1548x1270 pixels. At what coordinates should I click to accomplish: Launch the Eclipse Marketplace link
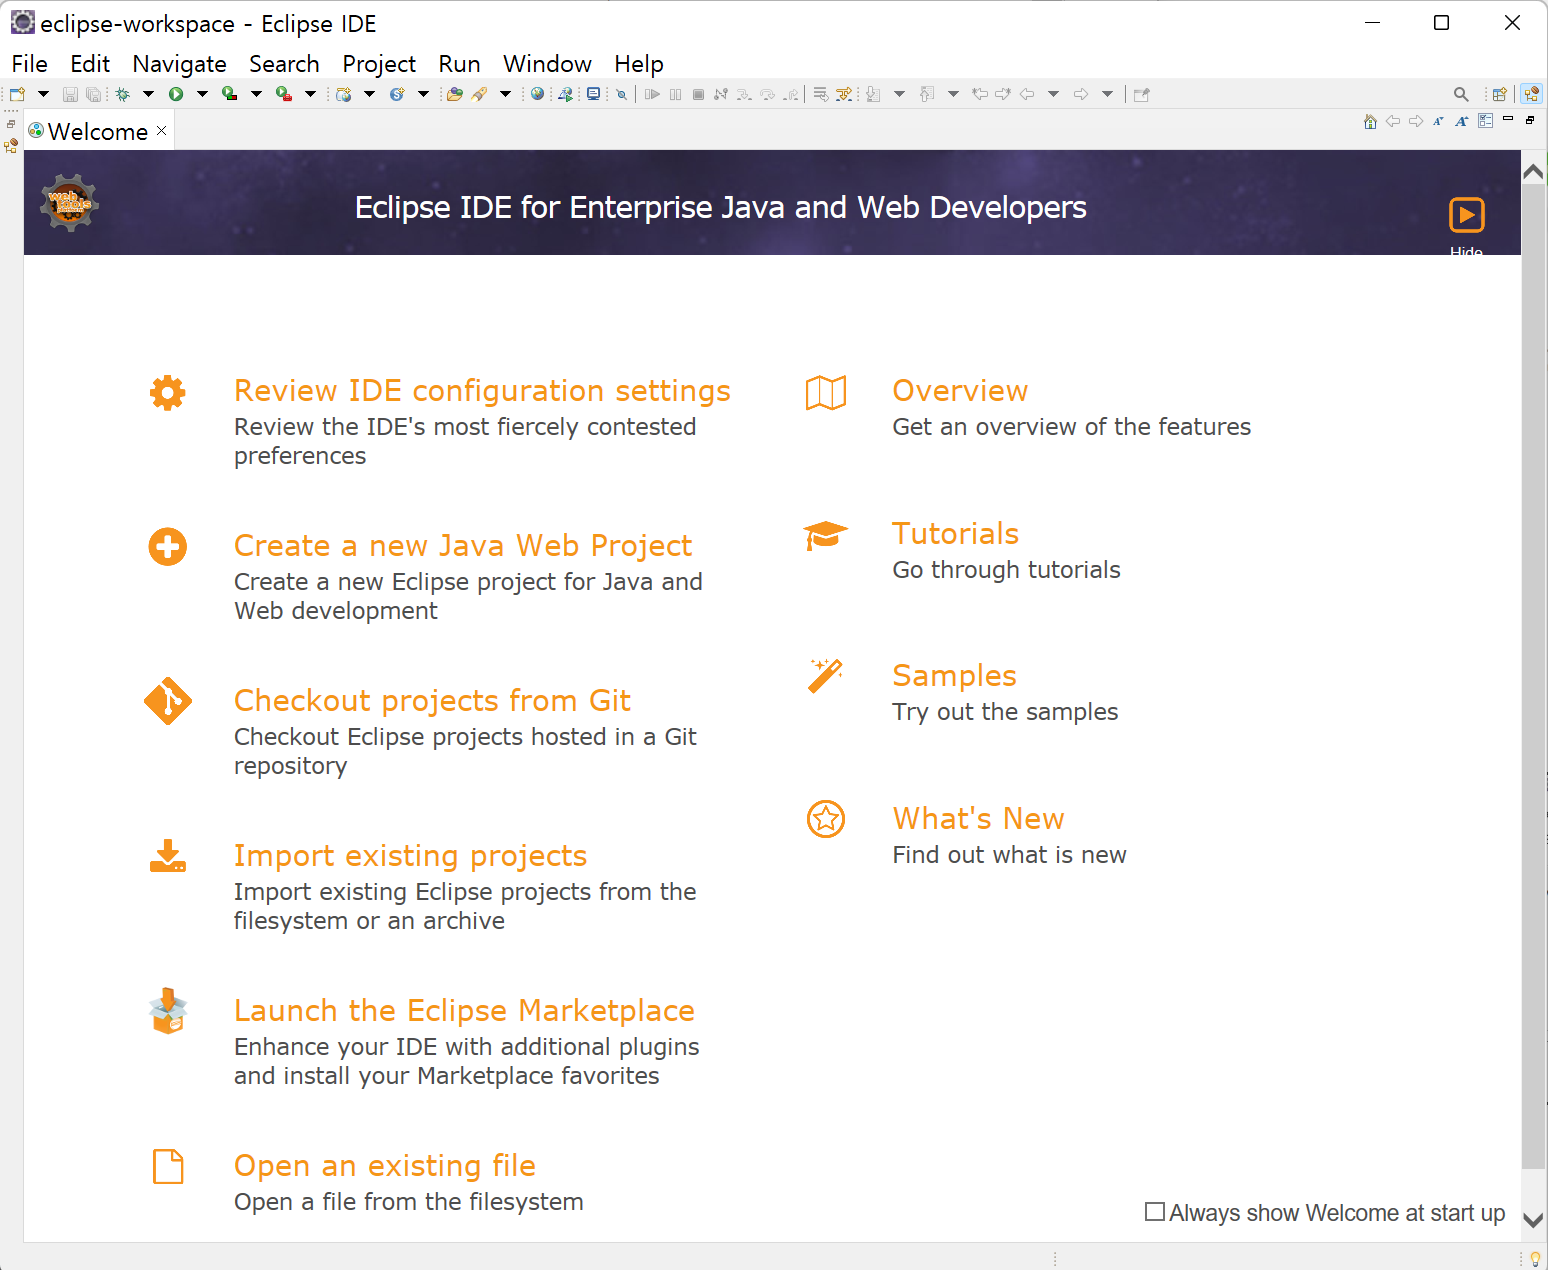464,1011
